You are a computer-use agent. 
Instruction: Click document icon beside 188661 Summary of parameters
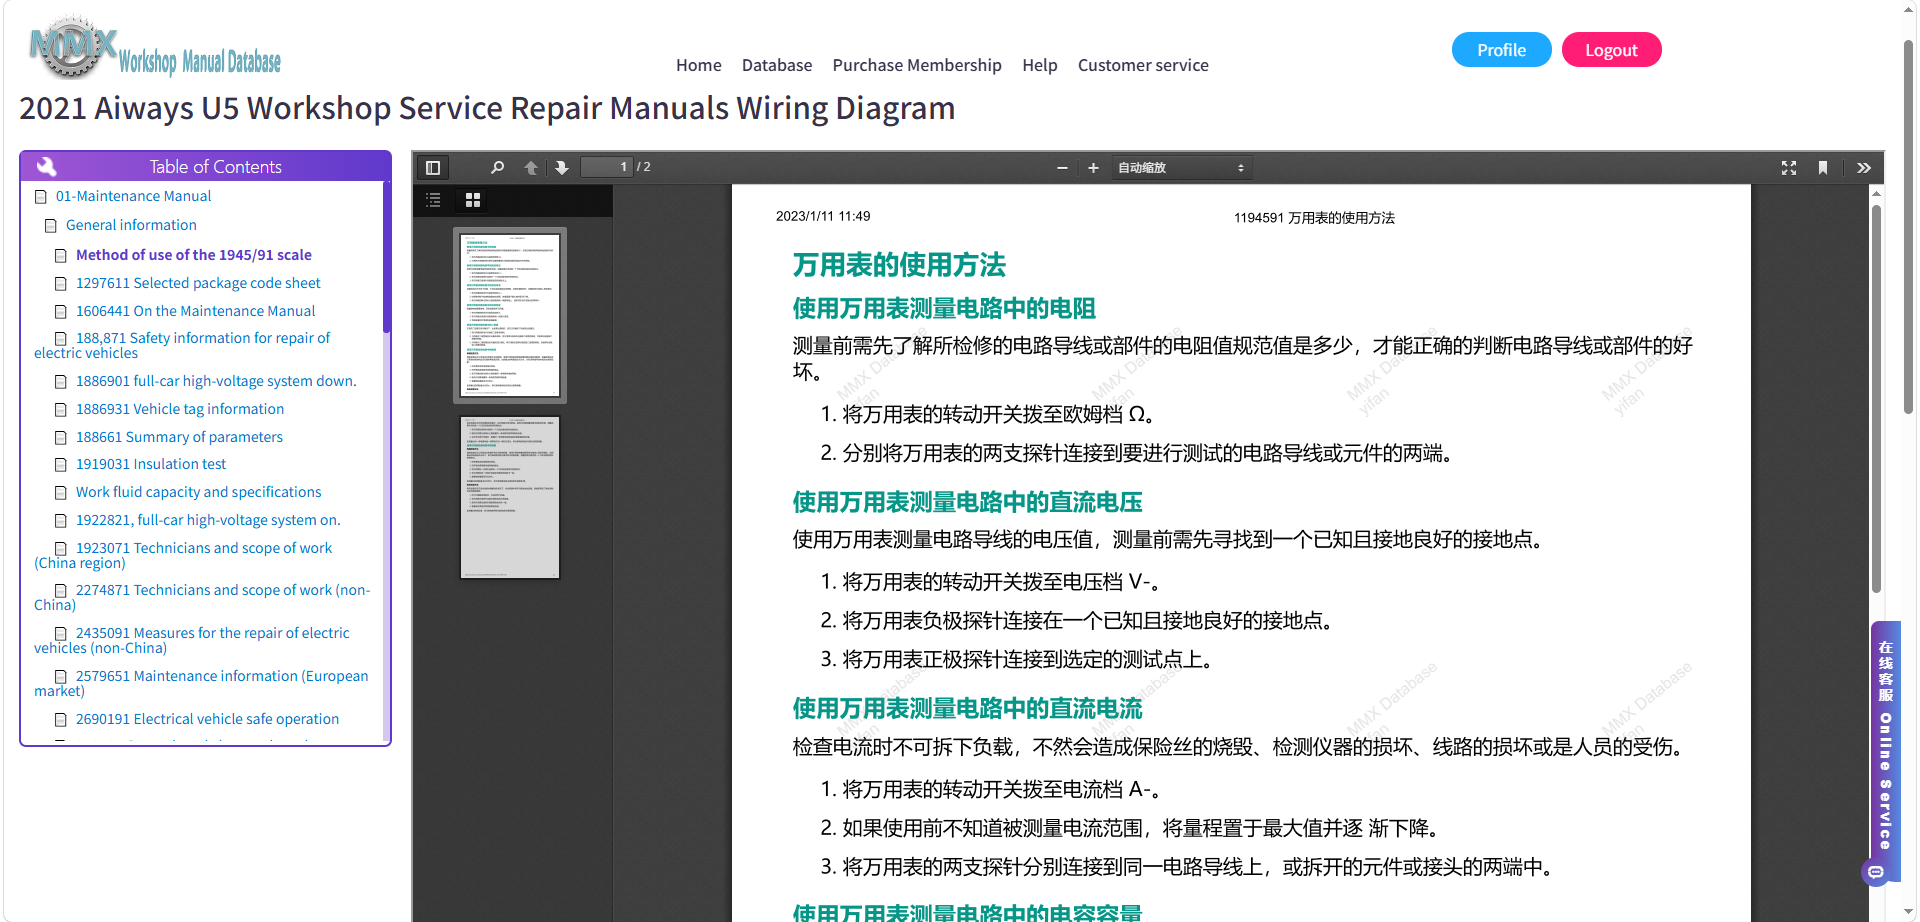(x=61, y=438)
